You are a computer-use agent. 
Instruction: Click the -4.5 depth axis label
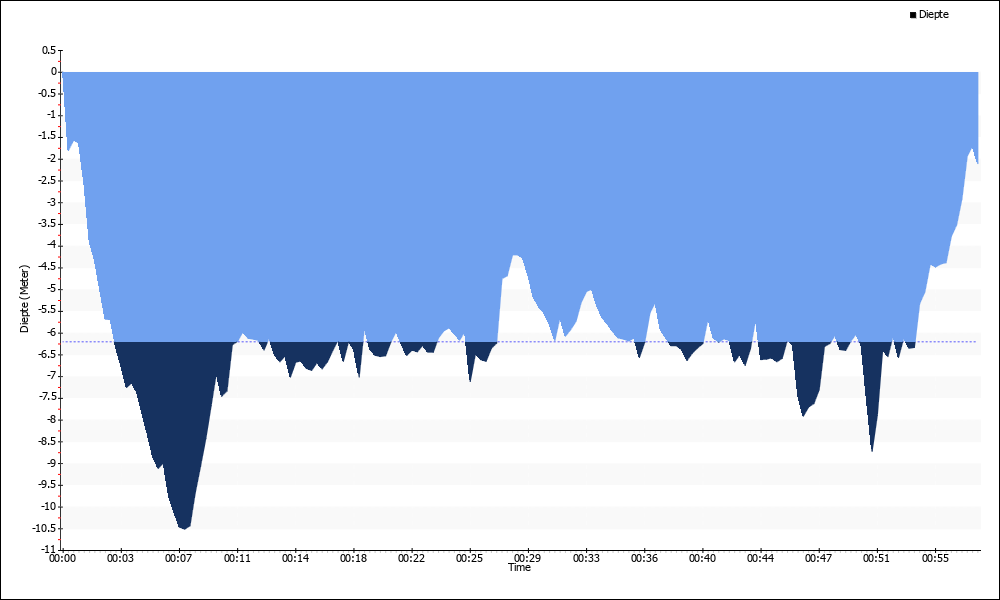47,267
